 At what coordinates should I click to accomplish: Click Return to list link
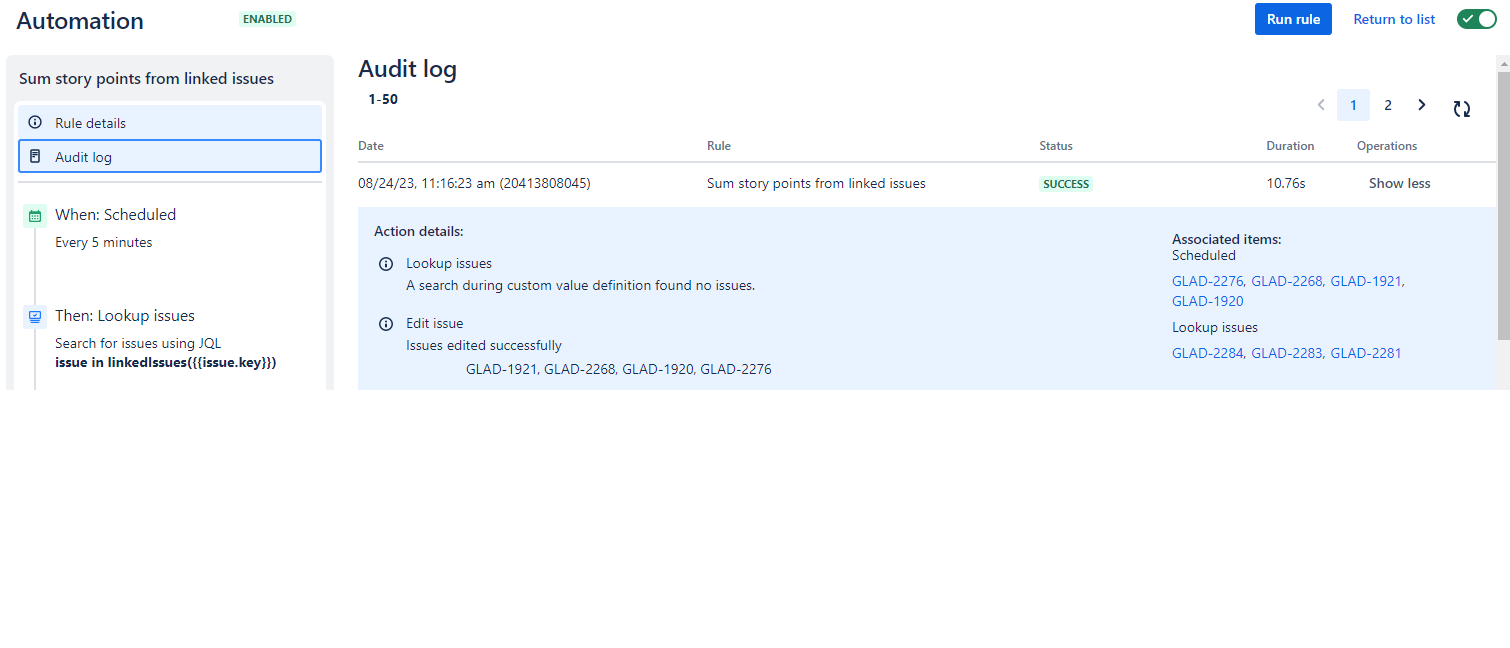1394,19
